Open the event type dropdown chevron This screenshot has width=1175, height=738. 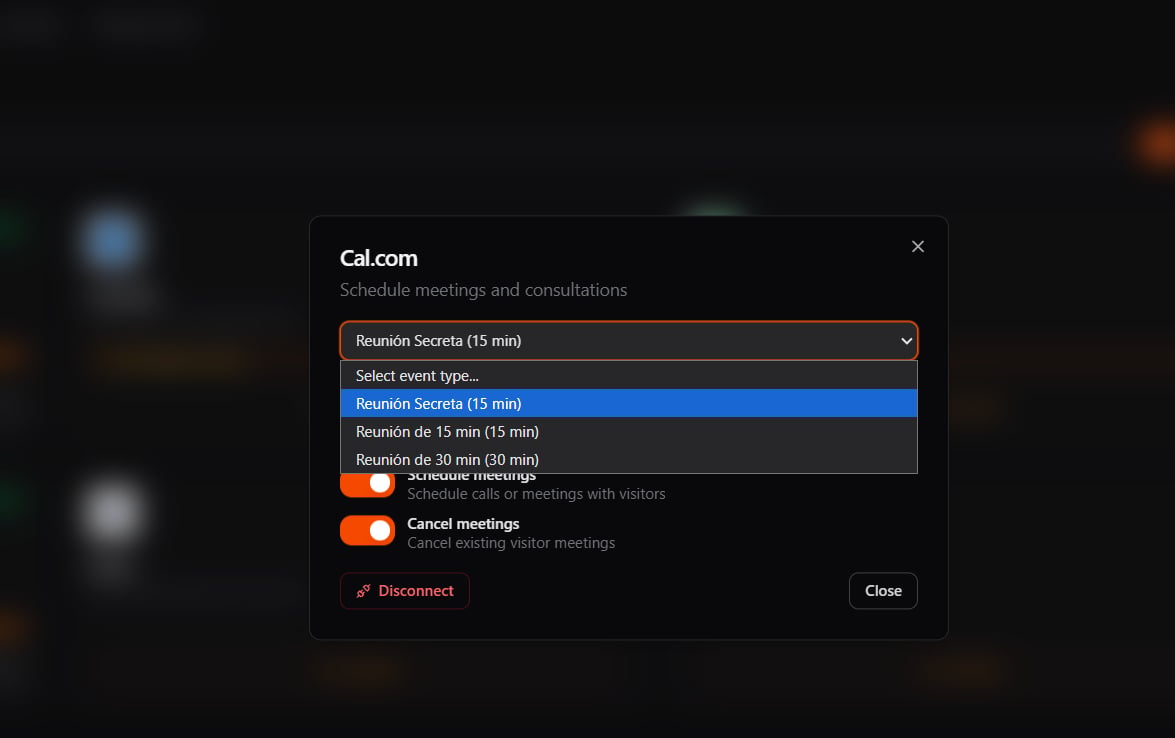point(906,341)
